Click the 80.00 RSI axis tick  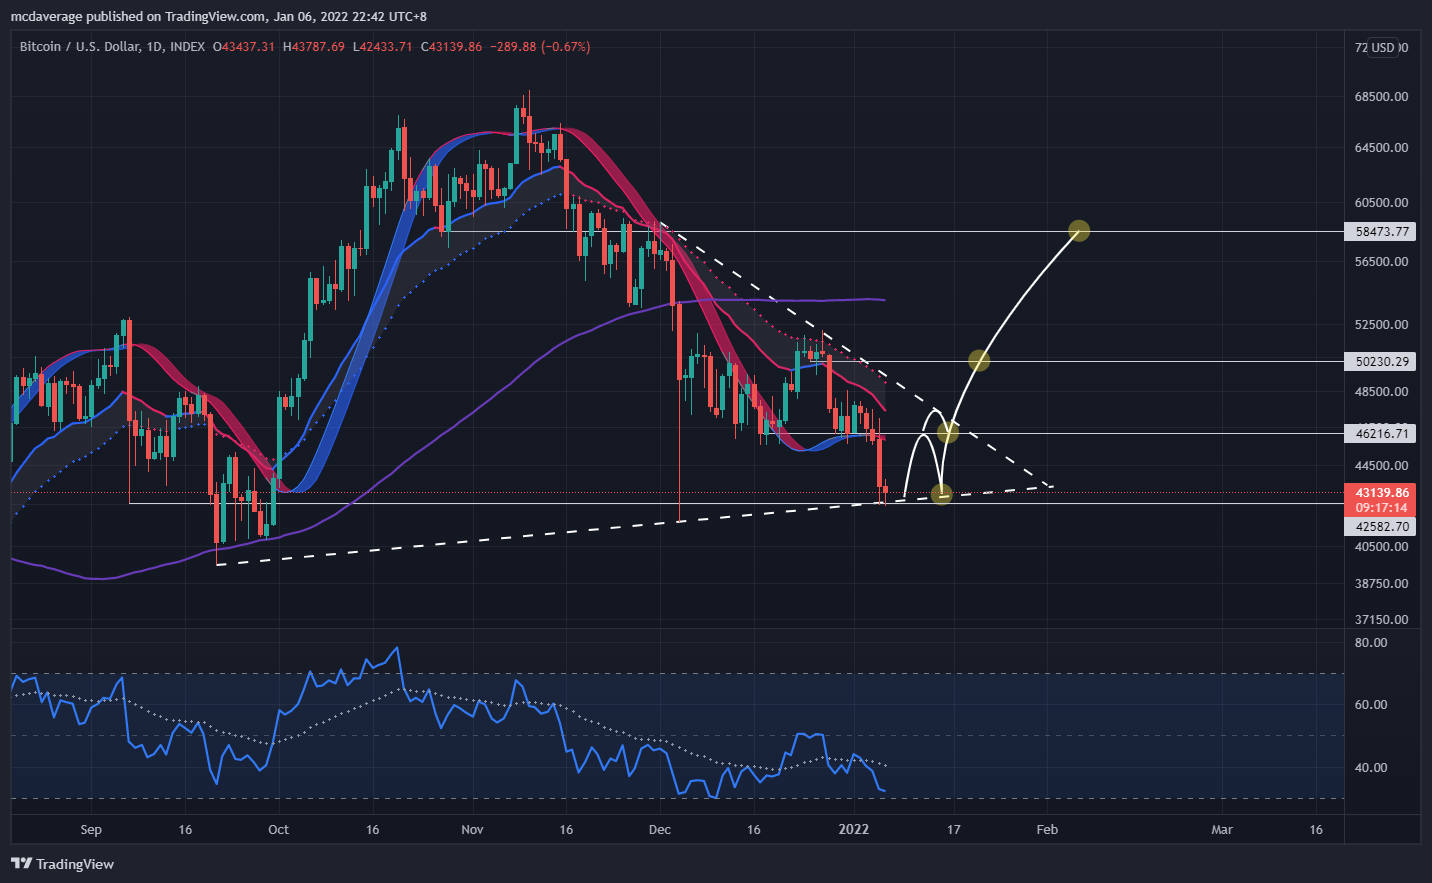click(1371, 643)
